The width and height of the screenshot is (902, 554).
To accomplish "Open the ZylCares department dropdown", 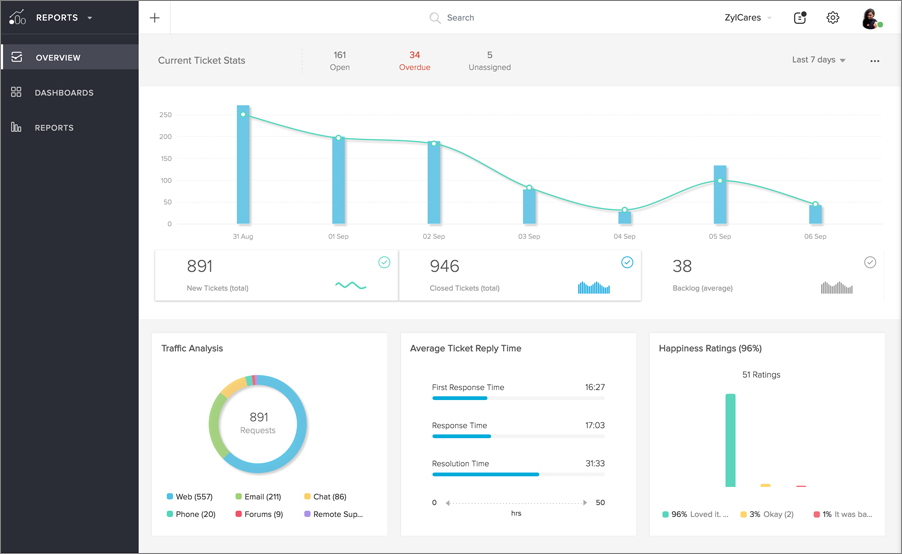I will coord(748,18).
